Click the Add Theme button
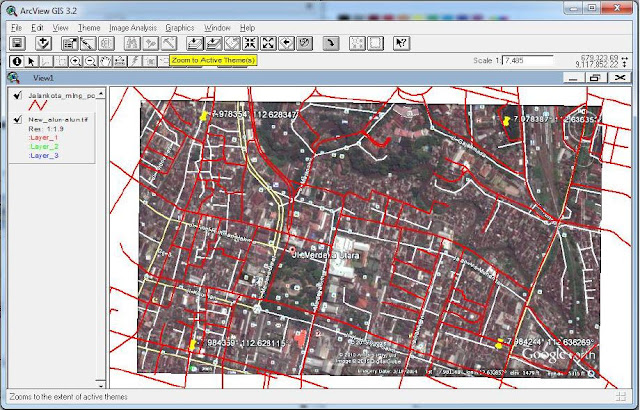Viewport: 640px width, 410px height. 43,43
